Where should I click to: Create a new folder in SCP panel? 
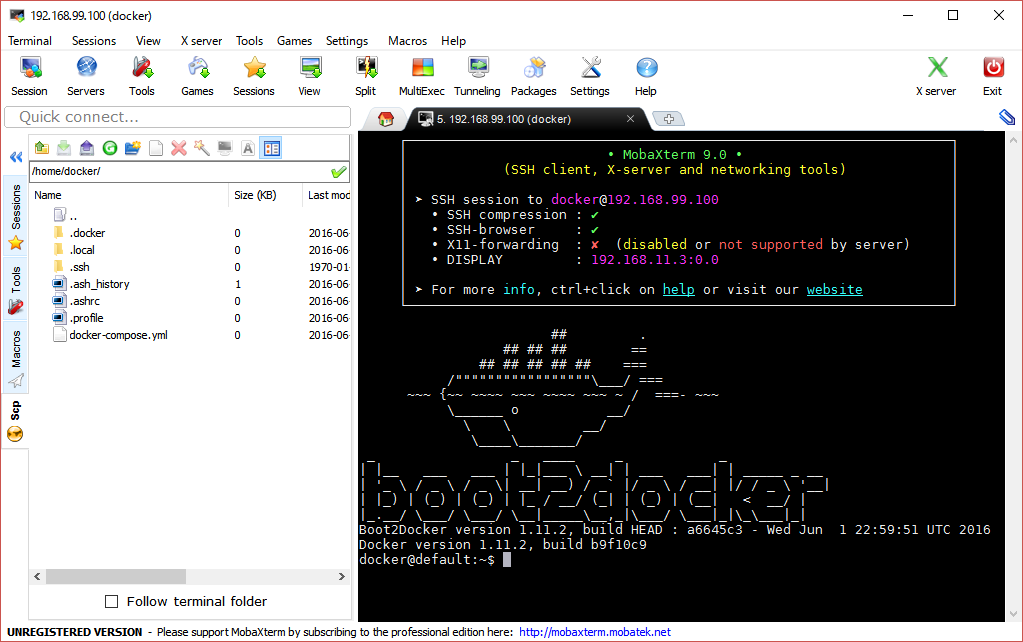click(x=133, y=147)
